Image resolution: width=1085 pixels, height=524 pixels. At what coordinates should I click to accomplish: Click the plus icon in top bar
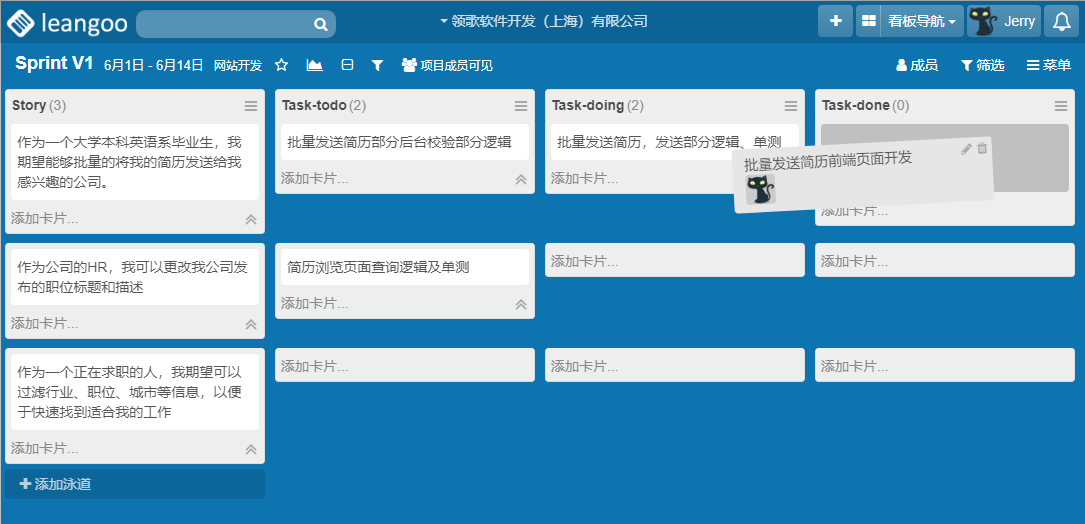(x=835, y=21)
